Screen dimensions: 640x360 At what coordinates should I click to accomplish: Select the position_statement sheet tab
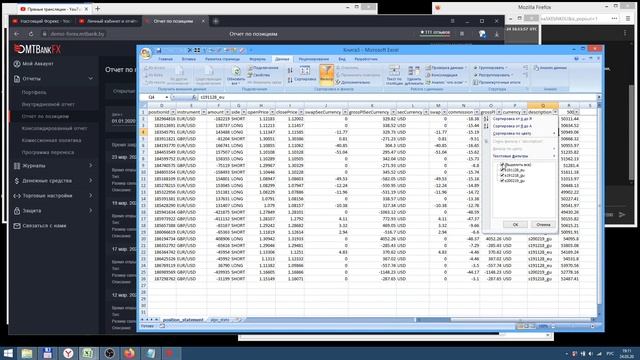click(x=182, y=320)
